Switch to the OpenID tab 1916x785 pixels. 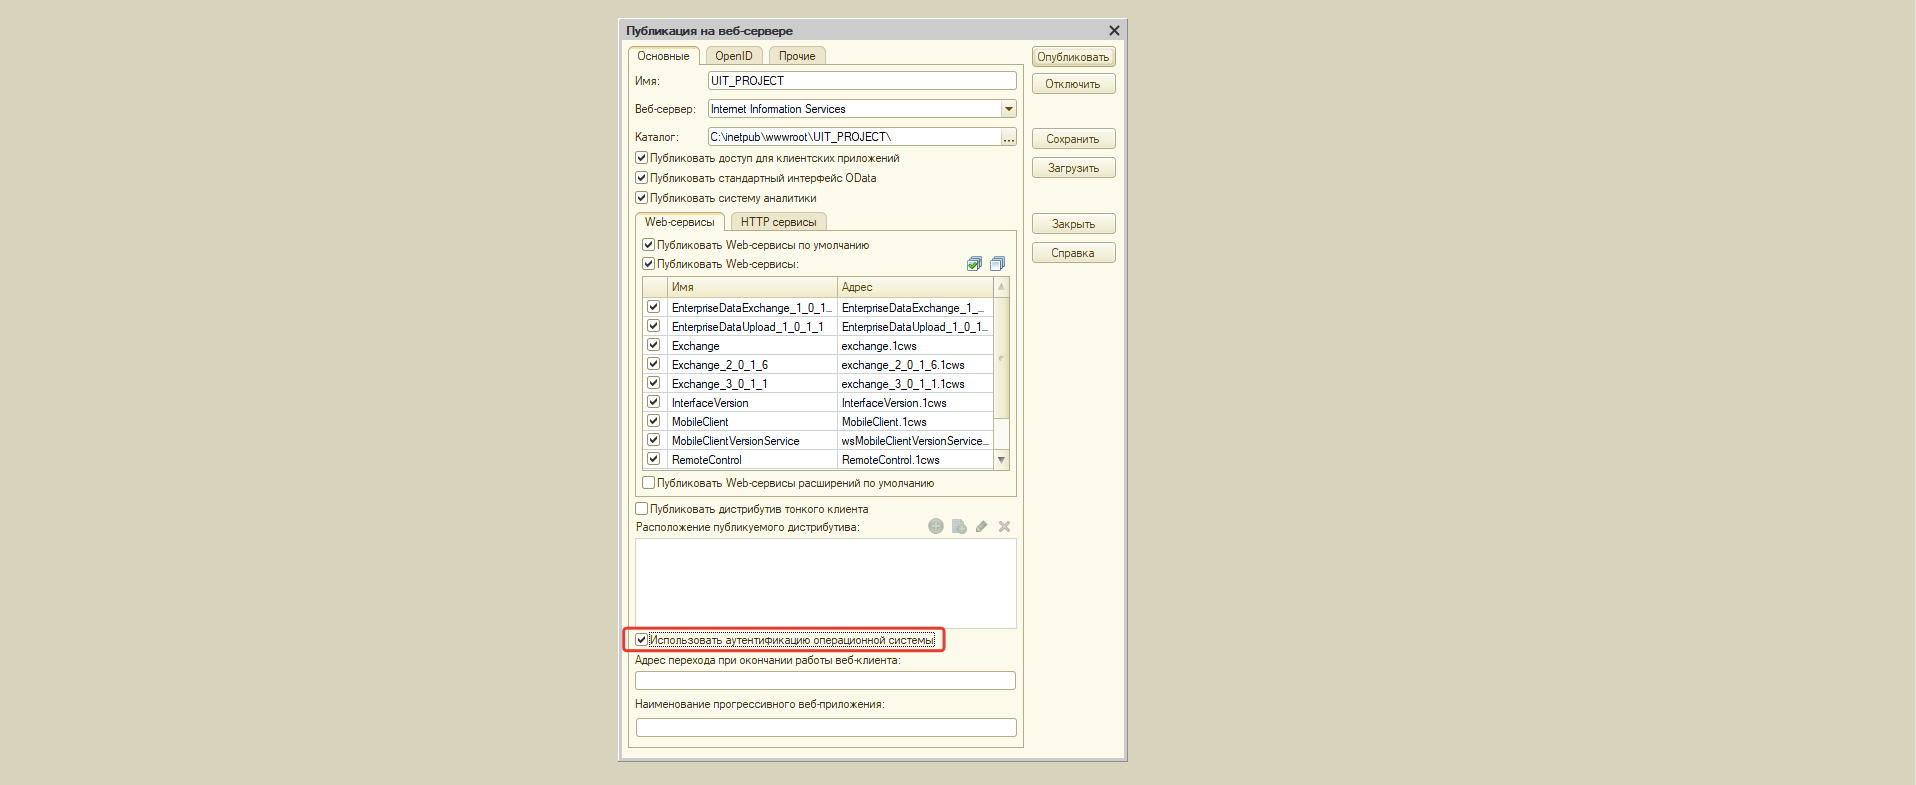[733, 56]
